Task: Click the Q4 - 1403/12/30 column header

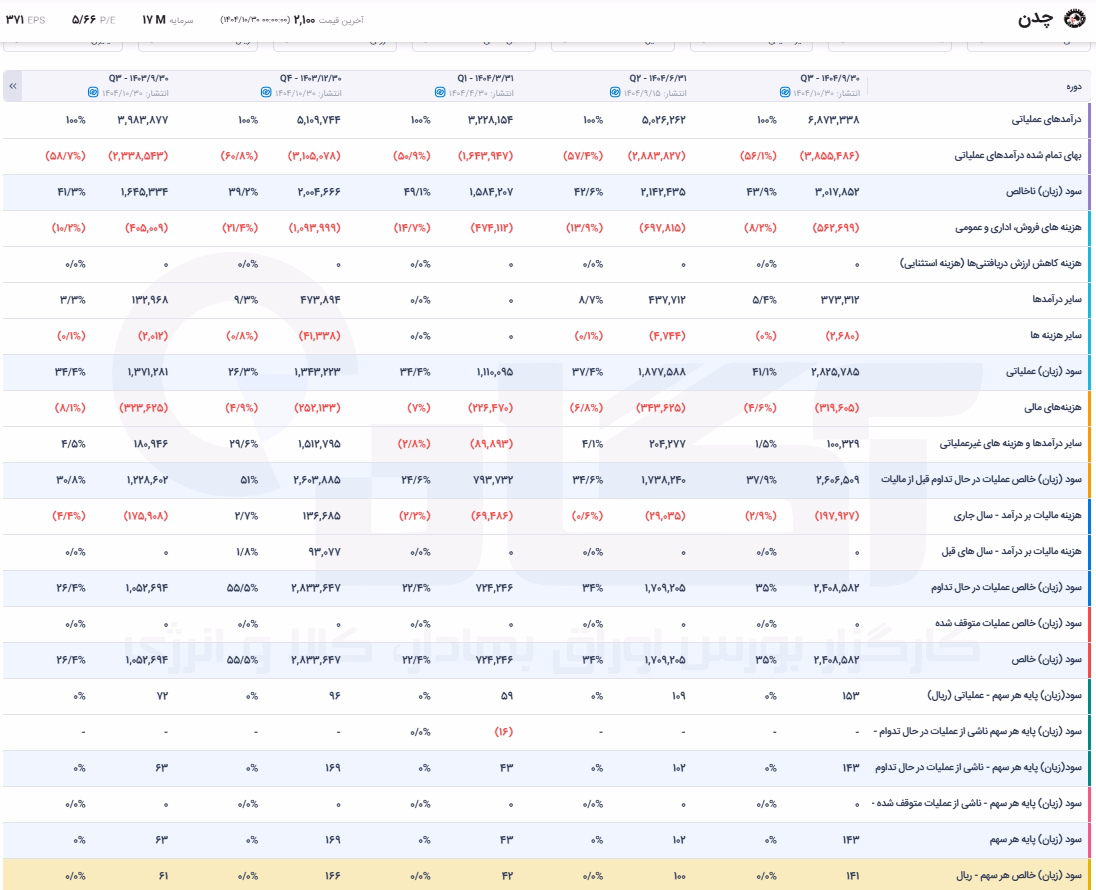Action: [310, 78]
